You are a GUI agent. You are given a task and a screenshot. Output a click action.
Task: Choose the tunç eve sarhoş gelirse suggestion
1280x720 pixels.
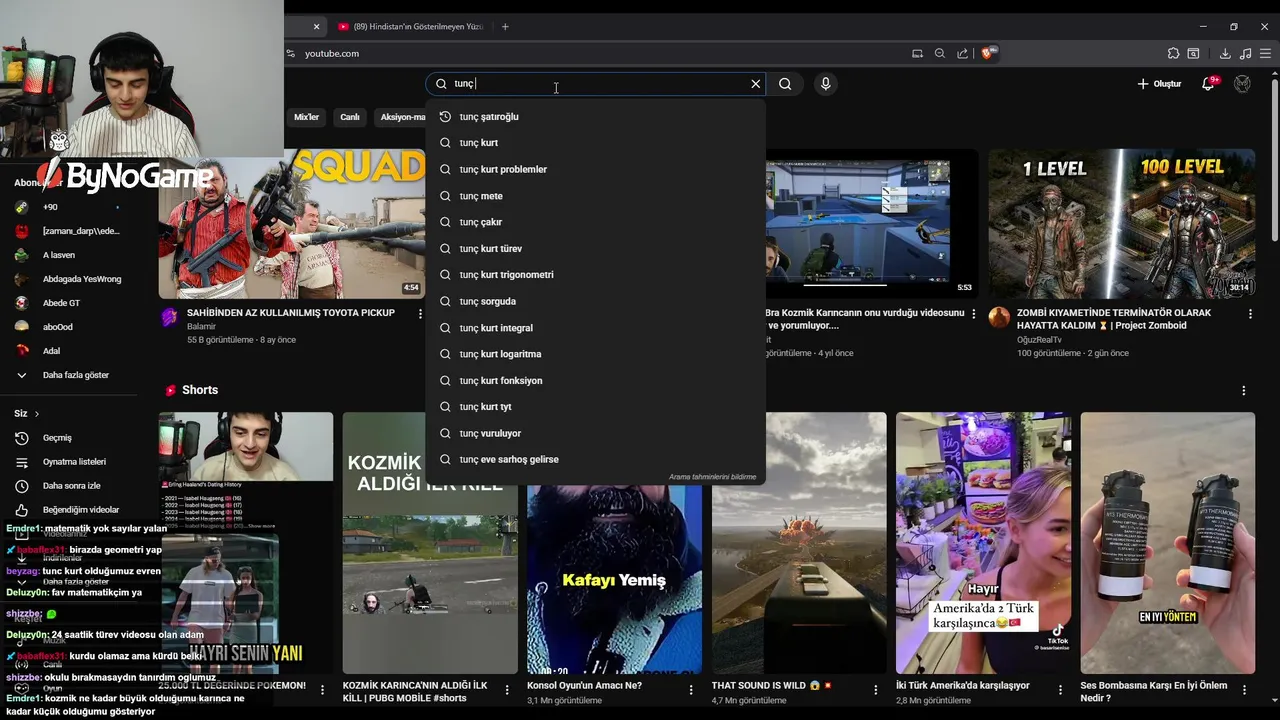(x=595, y=459)
